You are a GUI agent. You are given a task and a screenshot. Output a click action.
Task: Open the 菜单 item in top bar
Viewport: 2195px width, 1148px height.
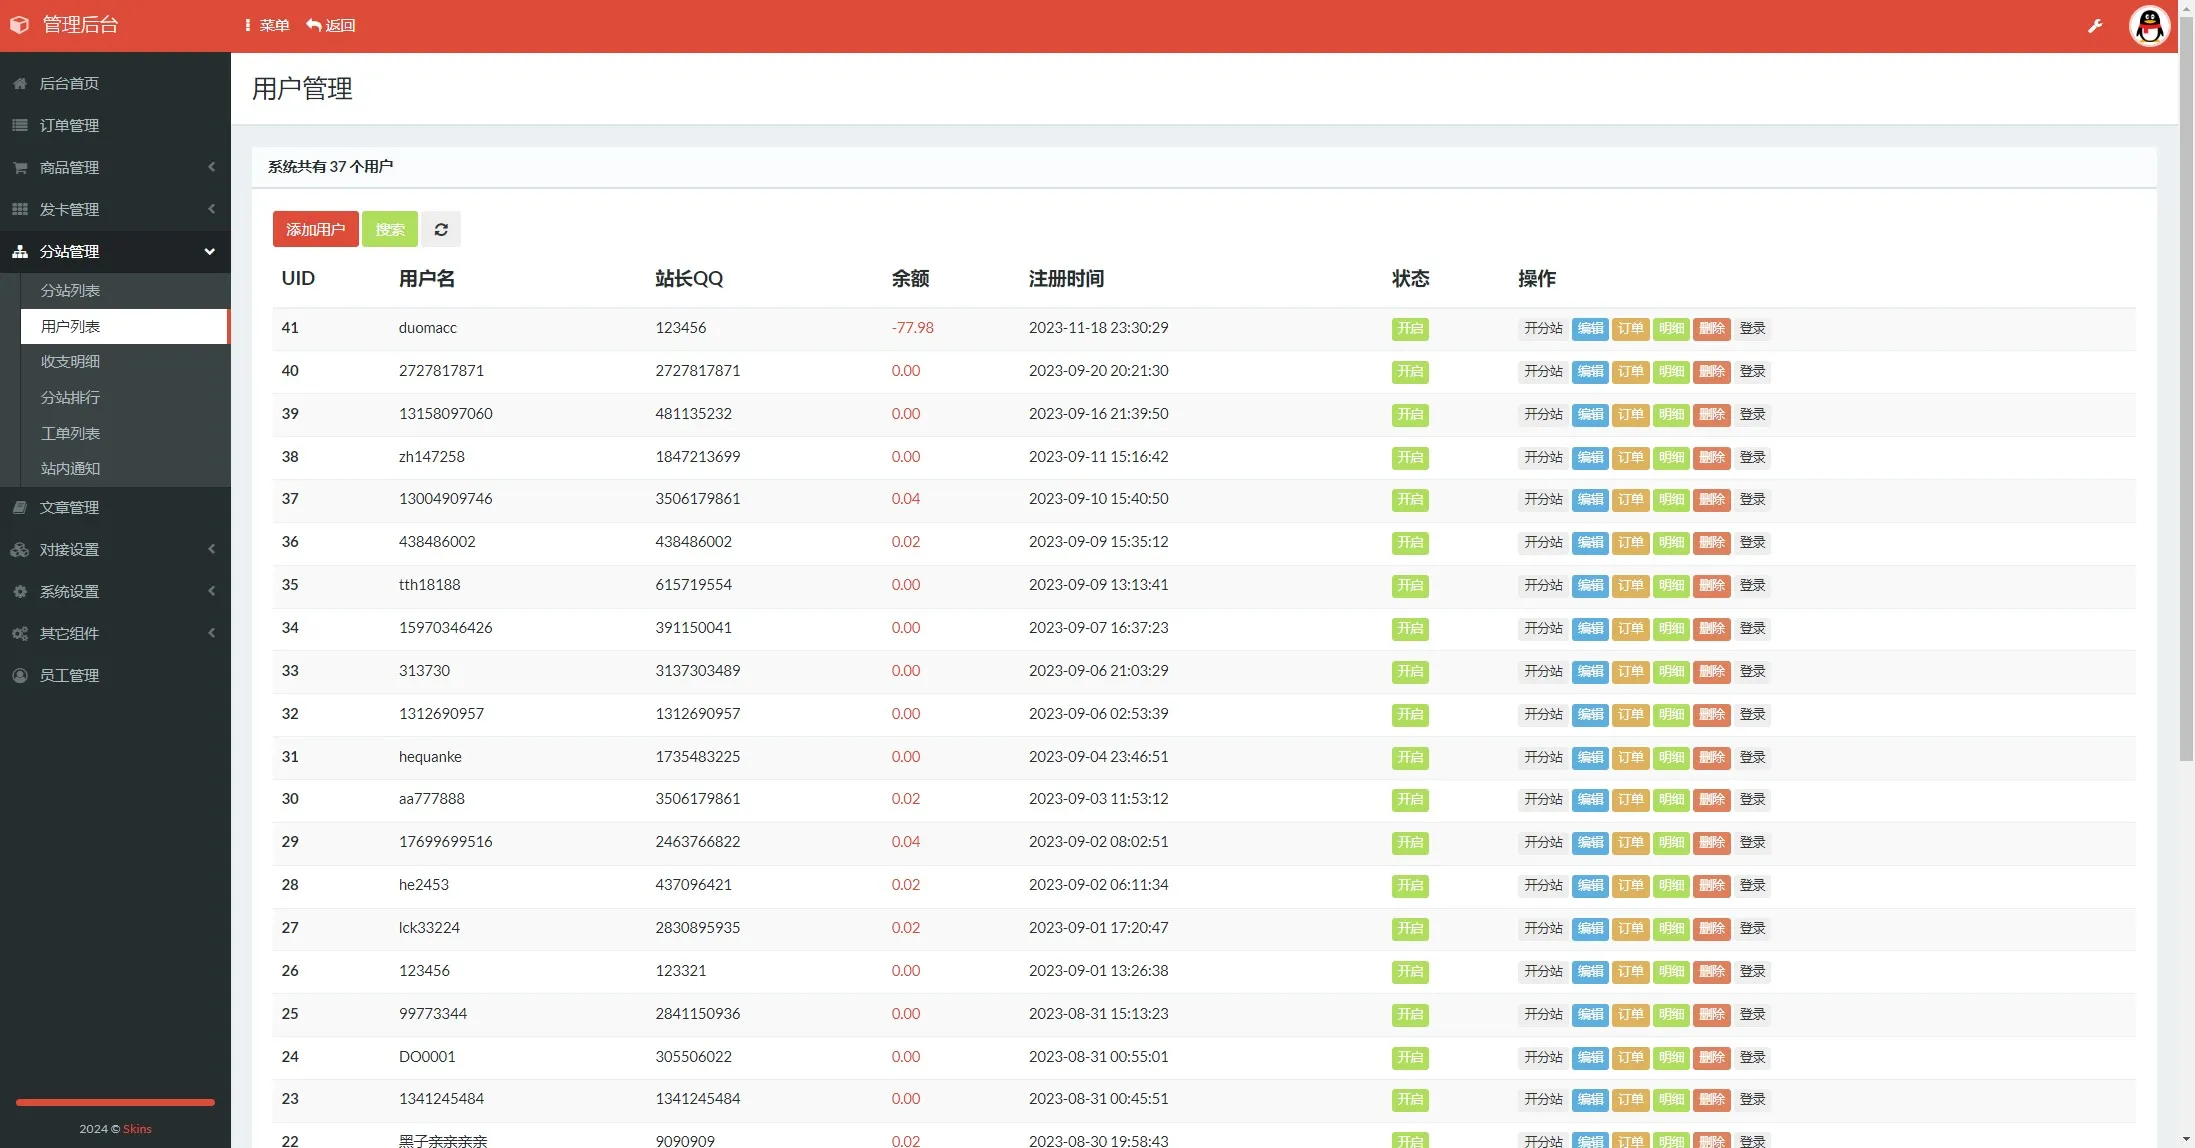click(x=267, y=26)
